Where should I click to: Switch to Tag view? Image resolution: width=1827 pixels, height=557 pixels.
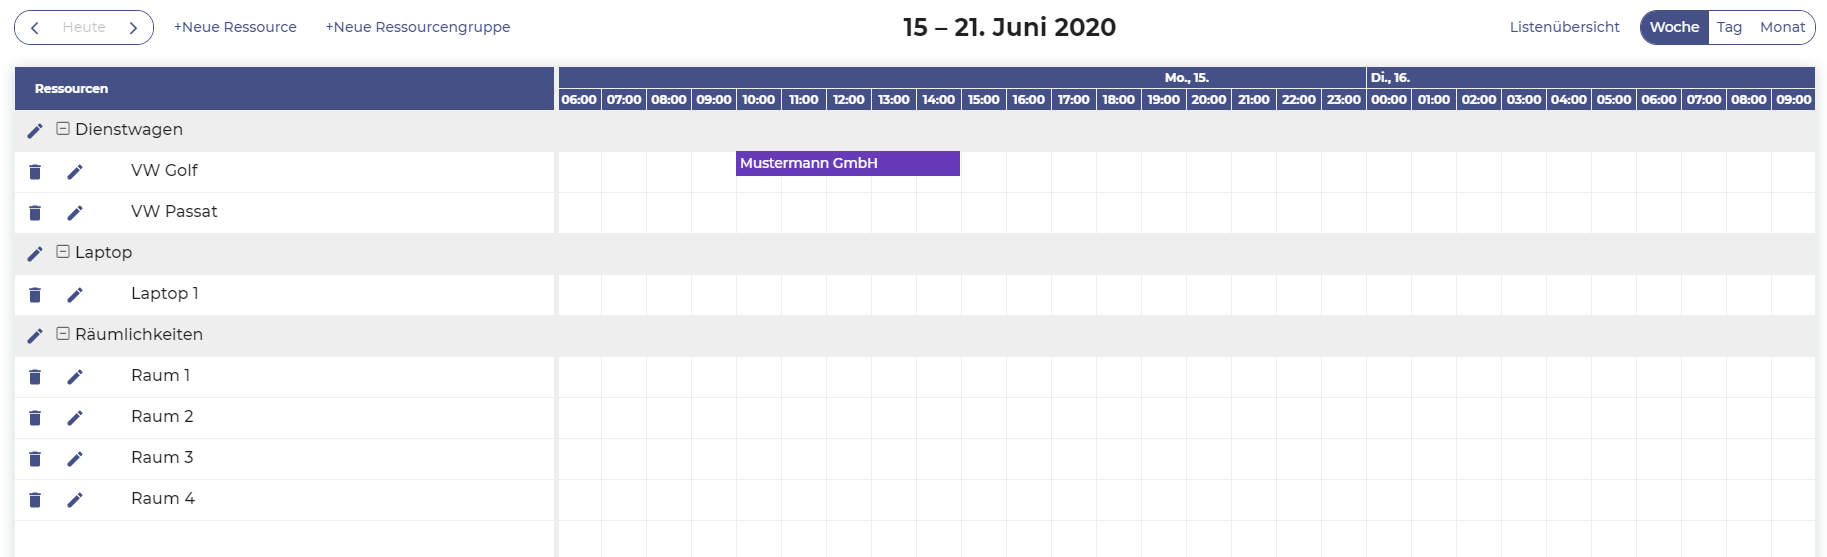[1729, 27]
